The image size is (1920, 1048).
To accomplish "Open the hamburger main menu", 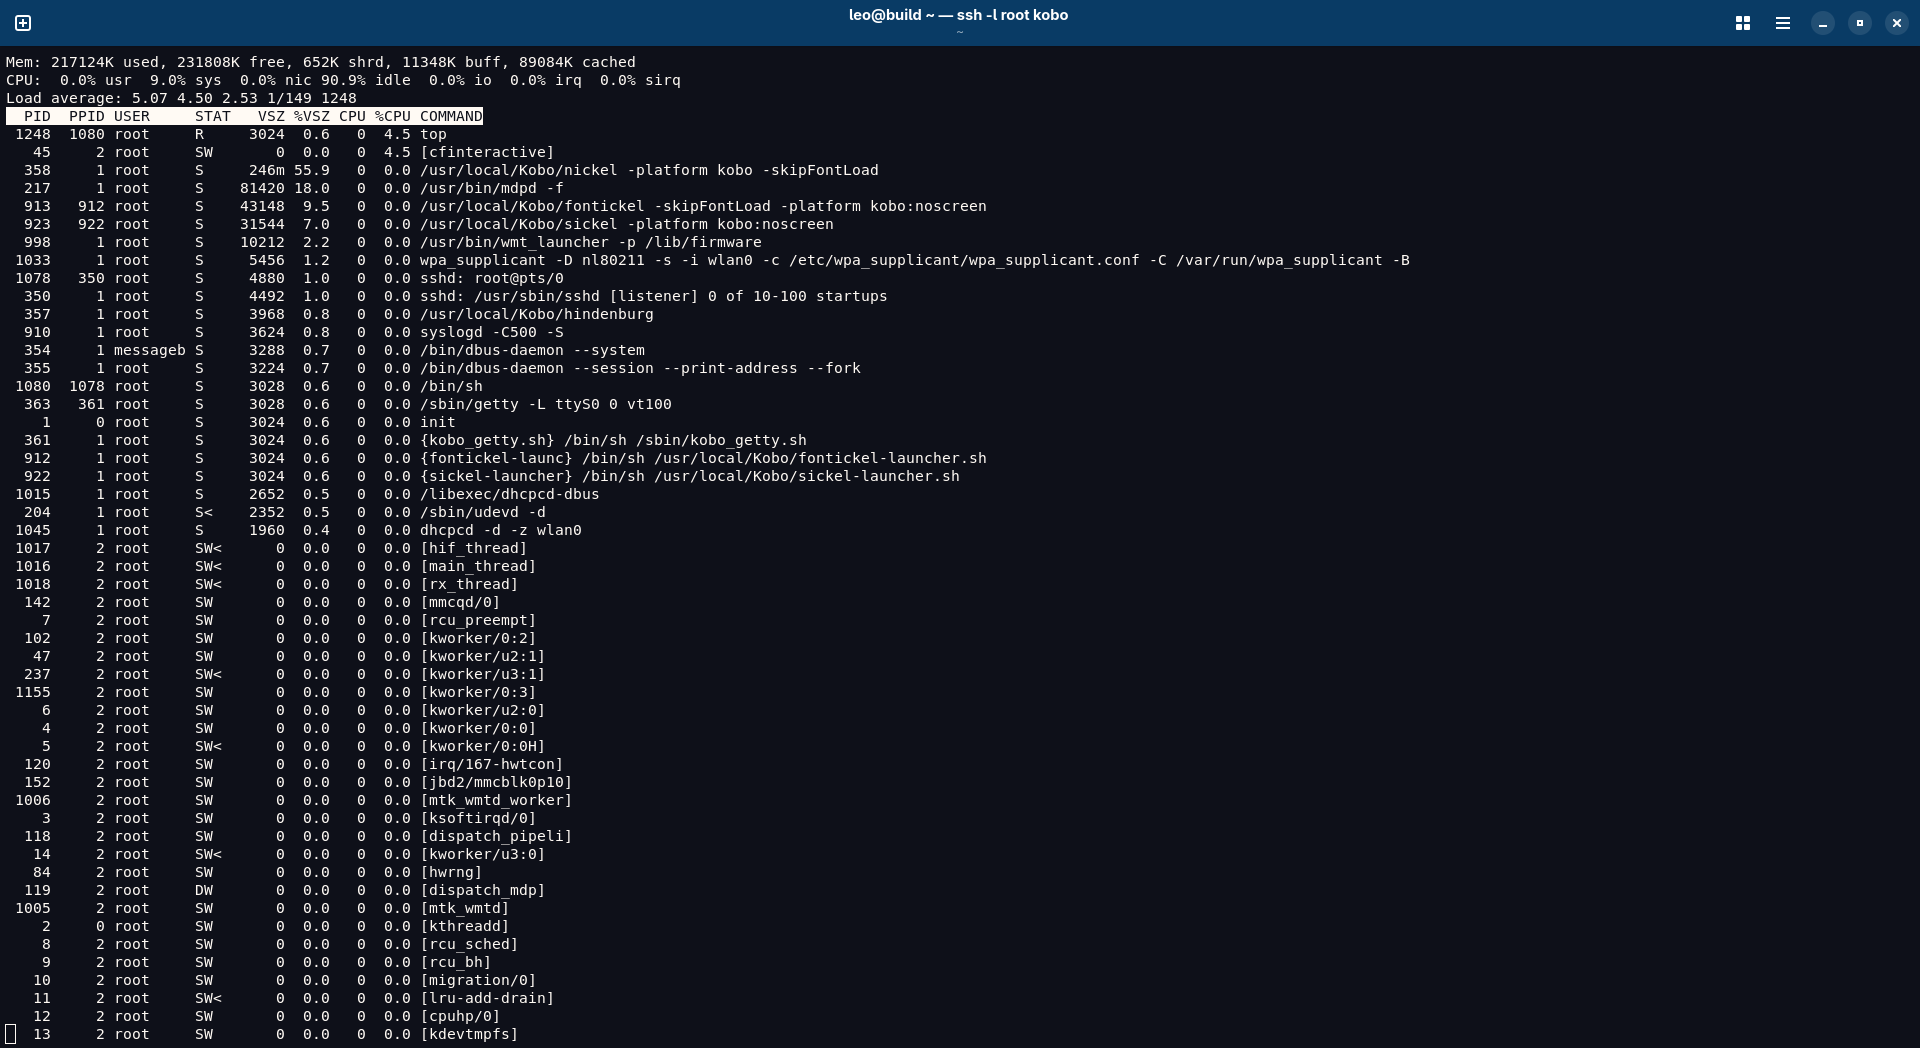I will pyautogui.click(x=1782, y=23).
